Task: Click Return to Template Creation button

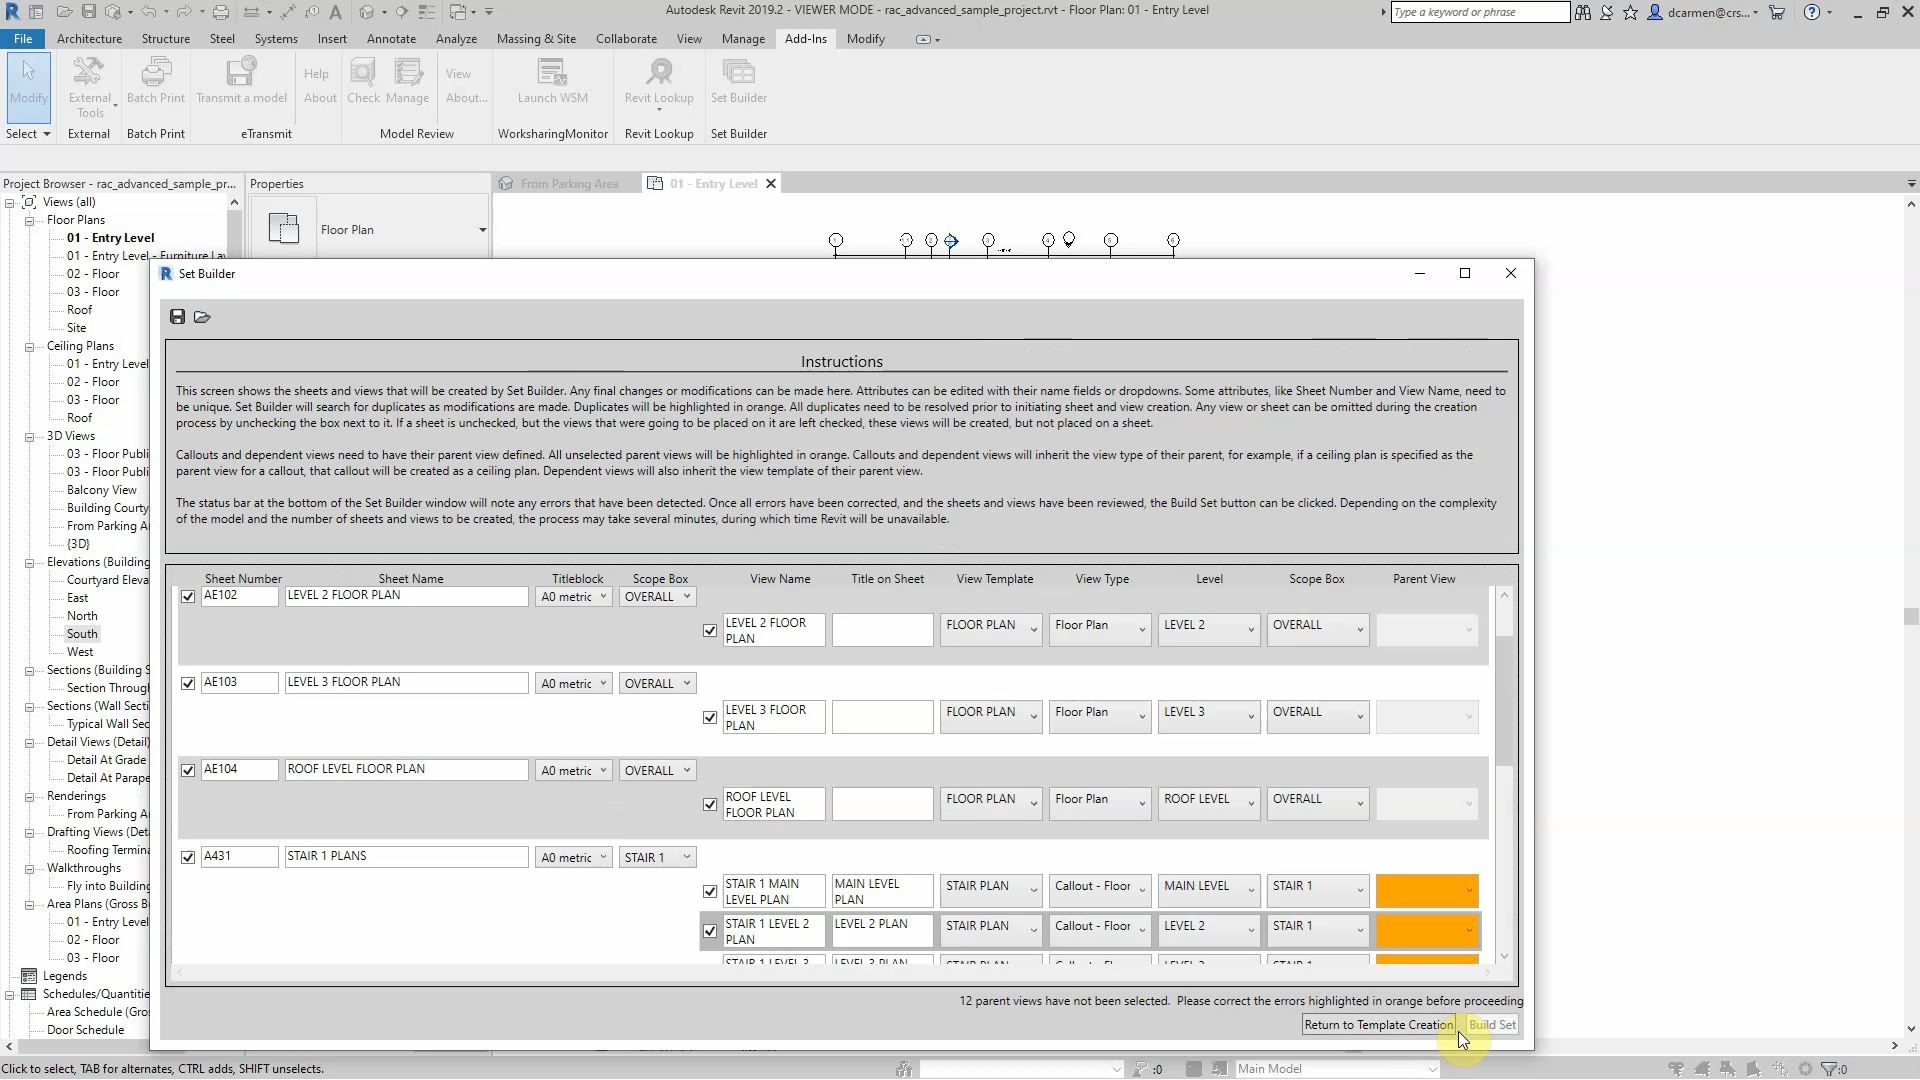Action: pyautogui.click(x=1378, y=1025)
